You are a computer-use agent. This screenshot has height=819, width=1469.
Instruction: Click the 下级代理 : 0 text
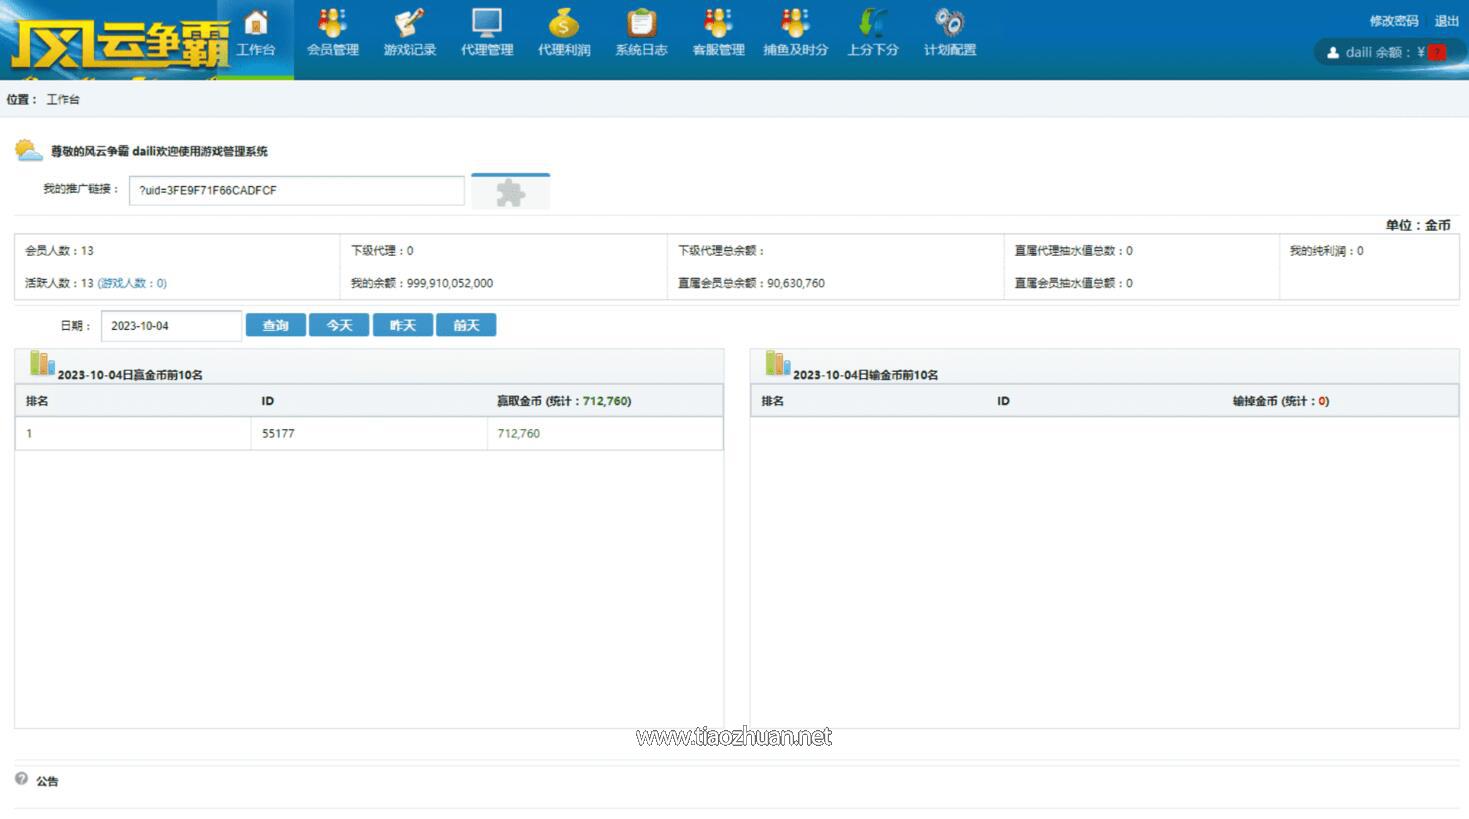[x=382, y=251]
